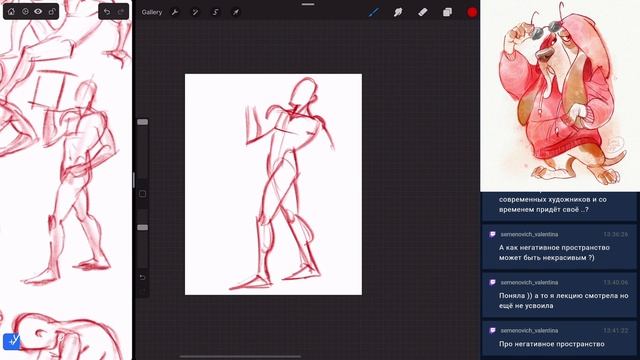
Task: Click the split-view divider handle
Action: tap(133, 180)
